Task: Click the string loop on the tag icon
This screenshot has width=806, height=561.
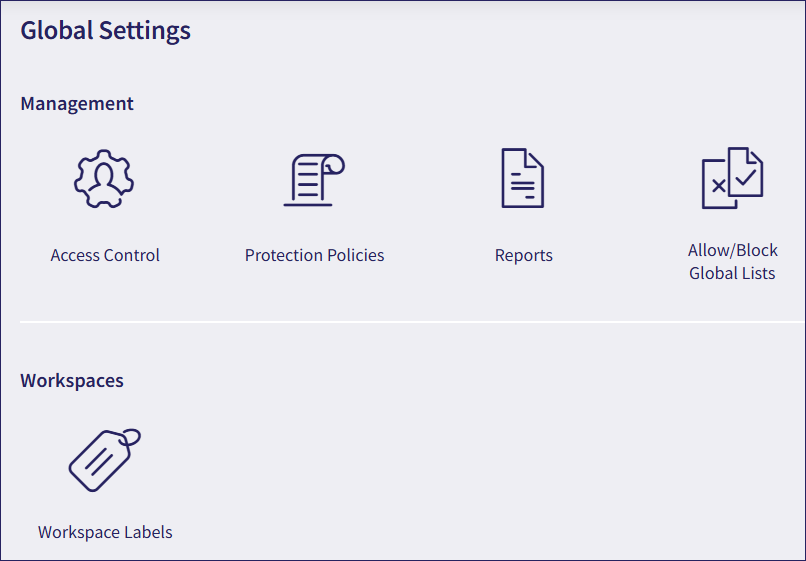Action: pos(129,436)
